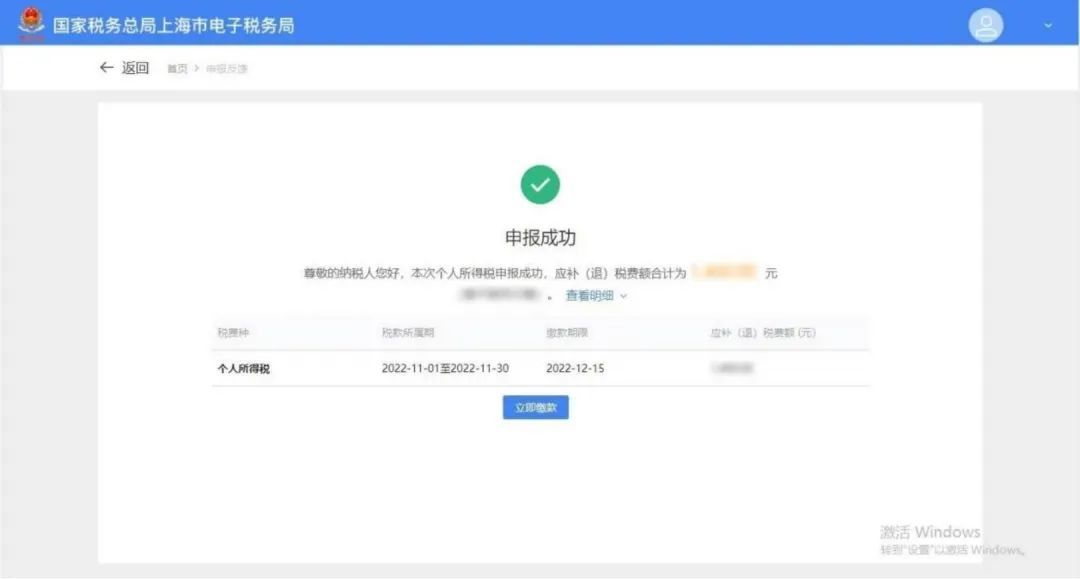The image size is (1080, 579).
Task: Click the down arrow after 查看明细
Action: (x=623, y=296)
